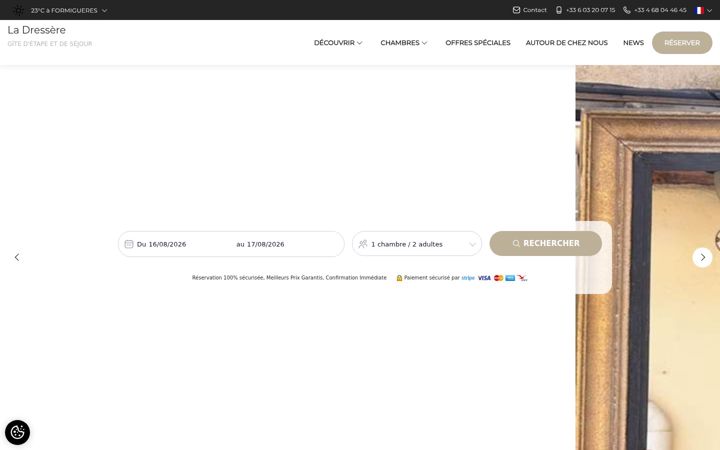
Task: Expand the Découvrir chevron arrow
Action: [360, 43]
